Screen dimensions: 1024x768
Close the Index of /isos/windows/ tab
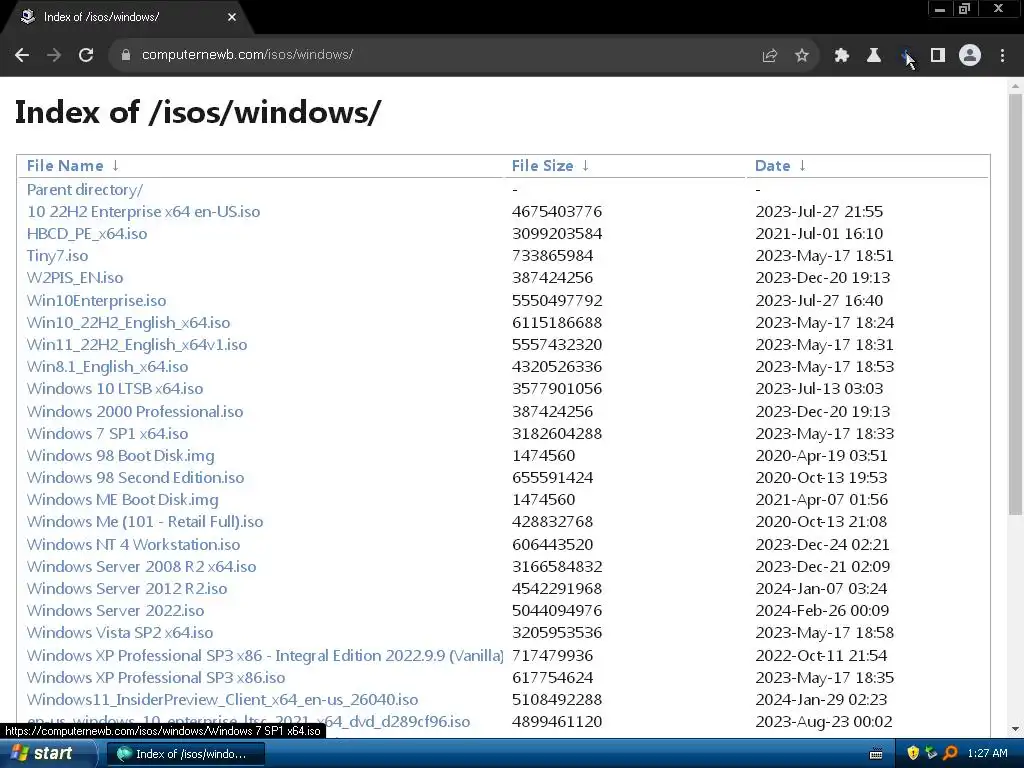[x=232, y=17]
